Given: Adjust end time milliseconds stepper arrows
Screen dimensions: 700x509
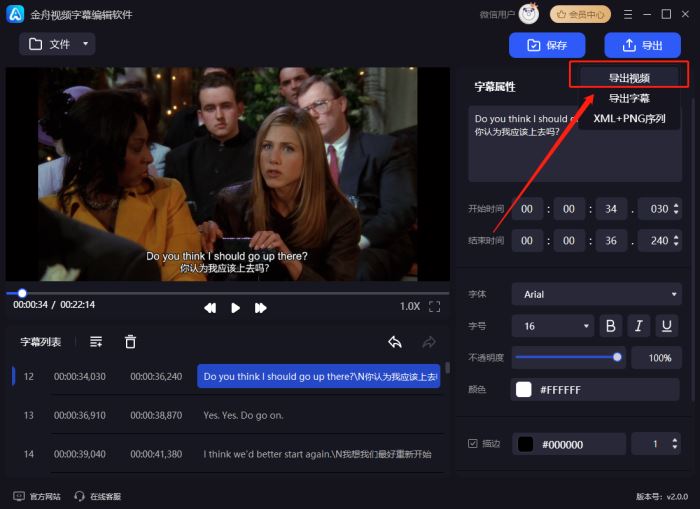Looking at the screenshot, I should tap(676, 241).
